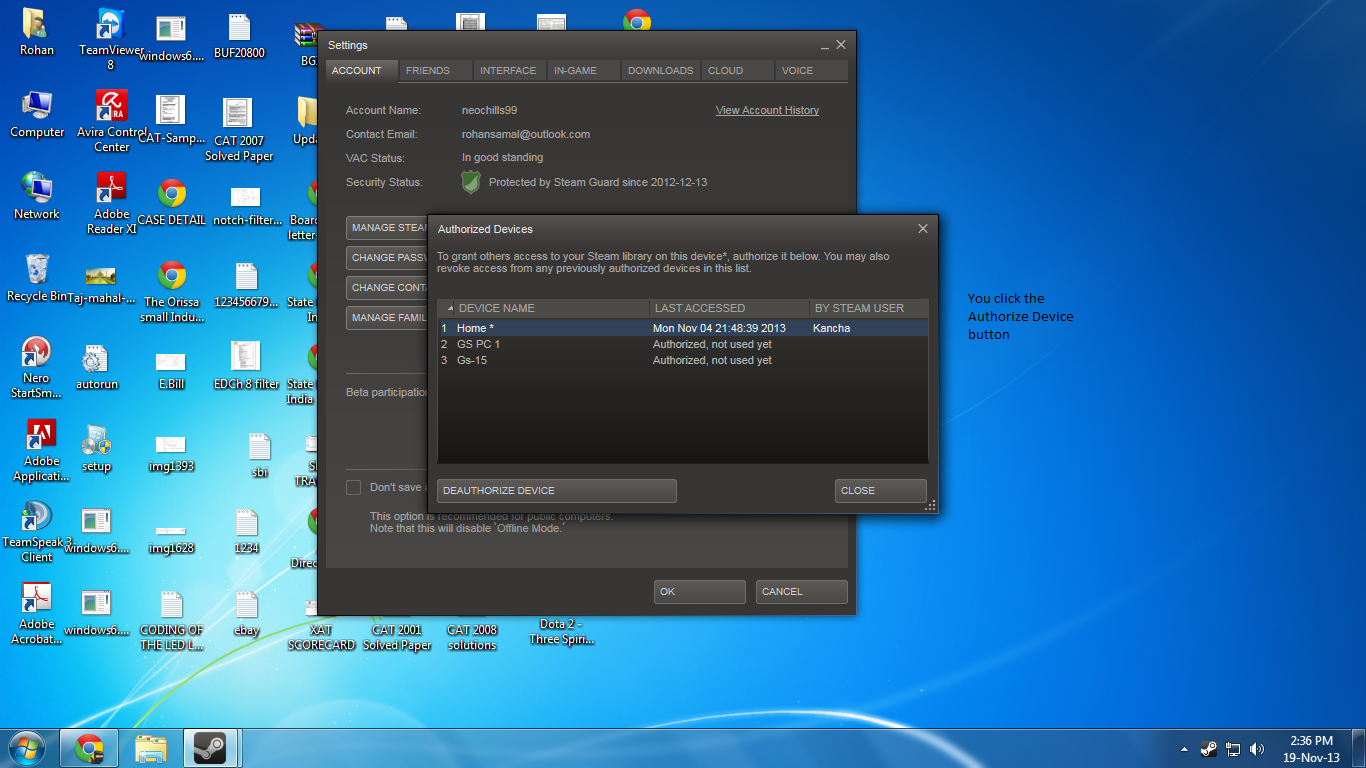The image size is (1366, 768).
Task: Click the DEAUTHORIZE DEVICE button
Action: pyautogui.click(x=556, y=490)
